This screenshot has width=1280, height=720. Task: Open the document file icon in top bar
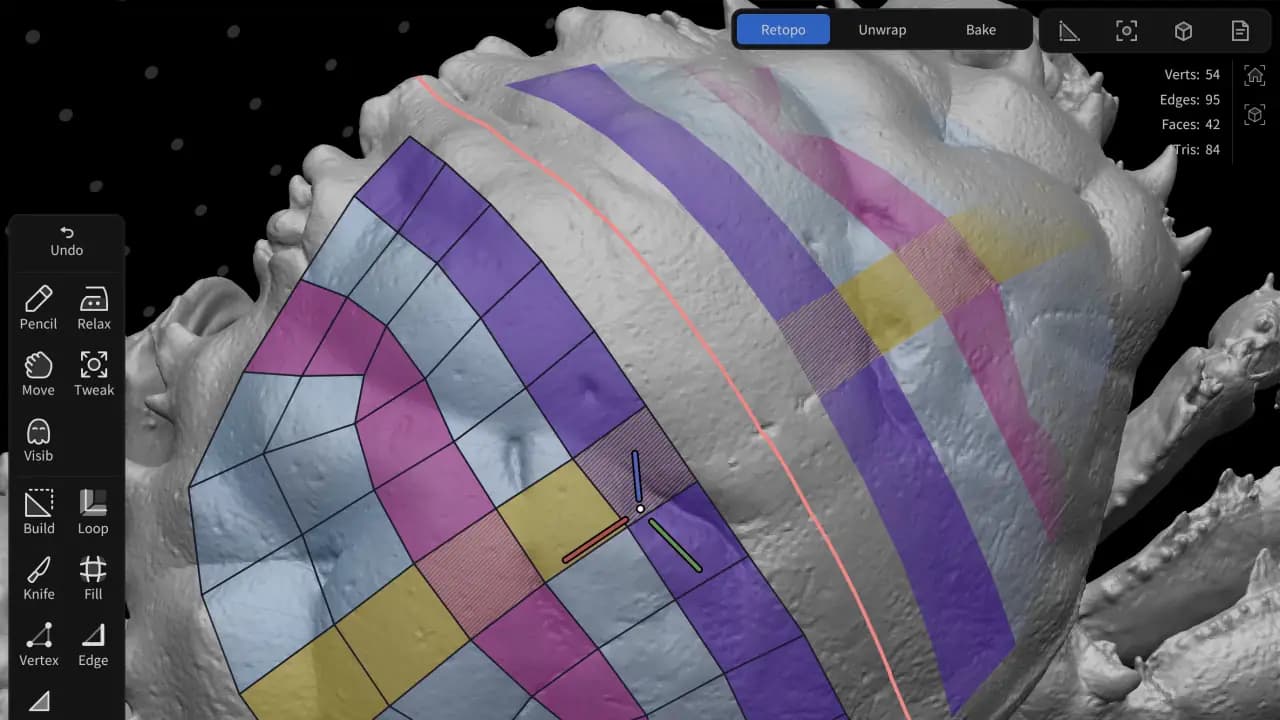pos(1240,31)
